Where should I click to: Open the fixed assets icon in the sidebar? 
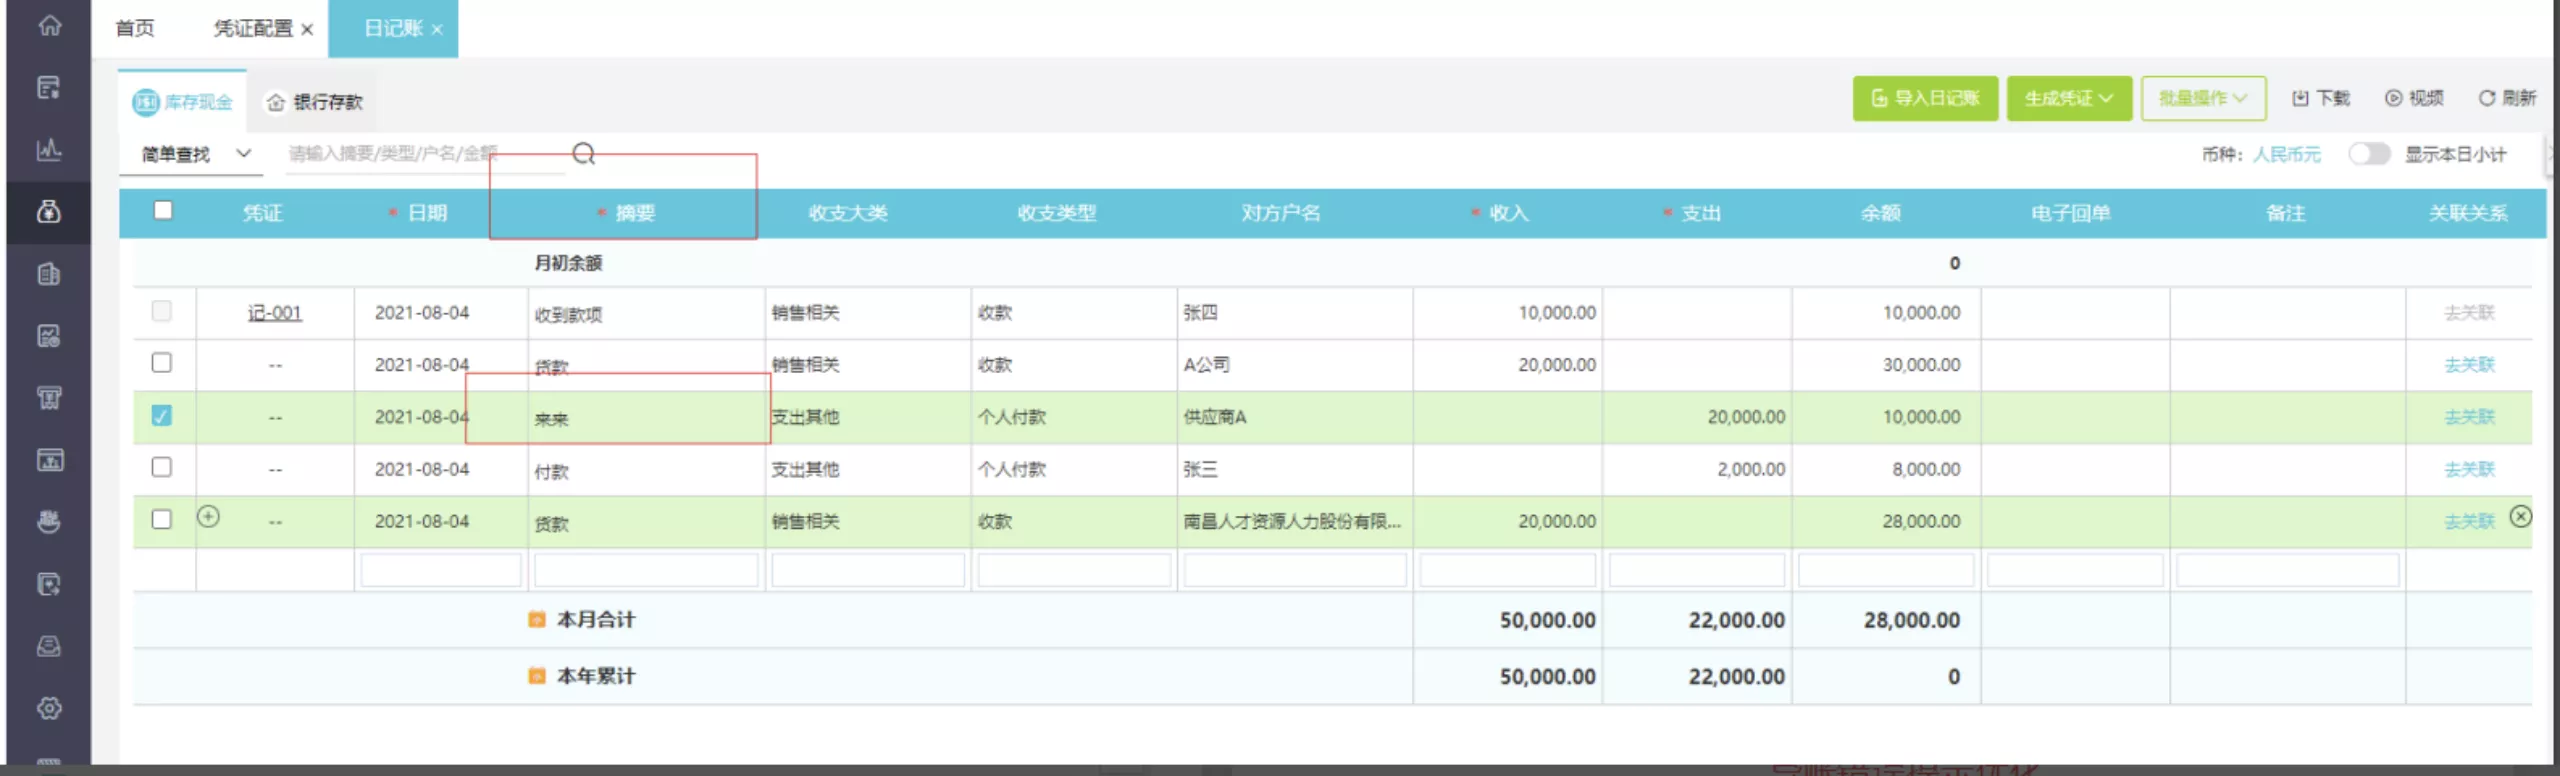click(49, 398)
